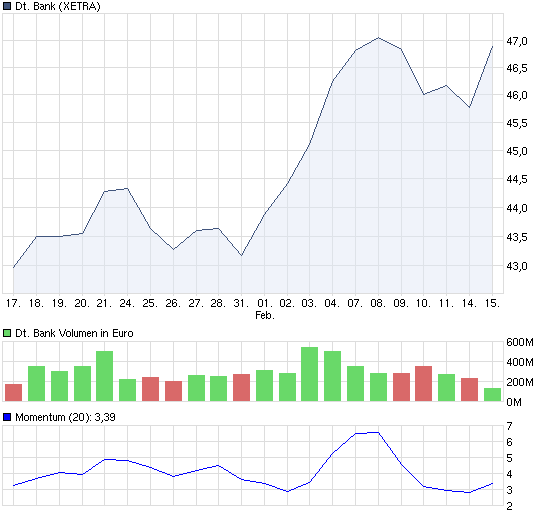
Task: Click the date label '20.' on x-axis
Action: point(82,303)
